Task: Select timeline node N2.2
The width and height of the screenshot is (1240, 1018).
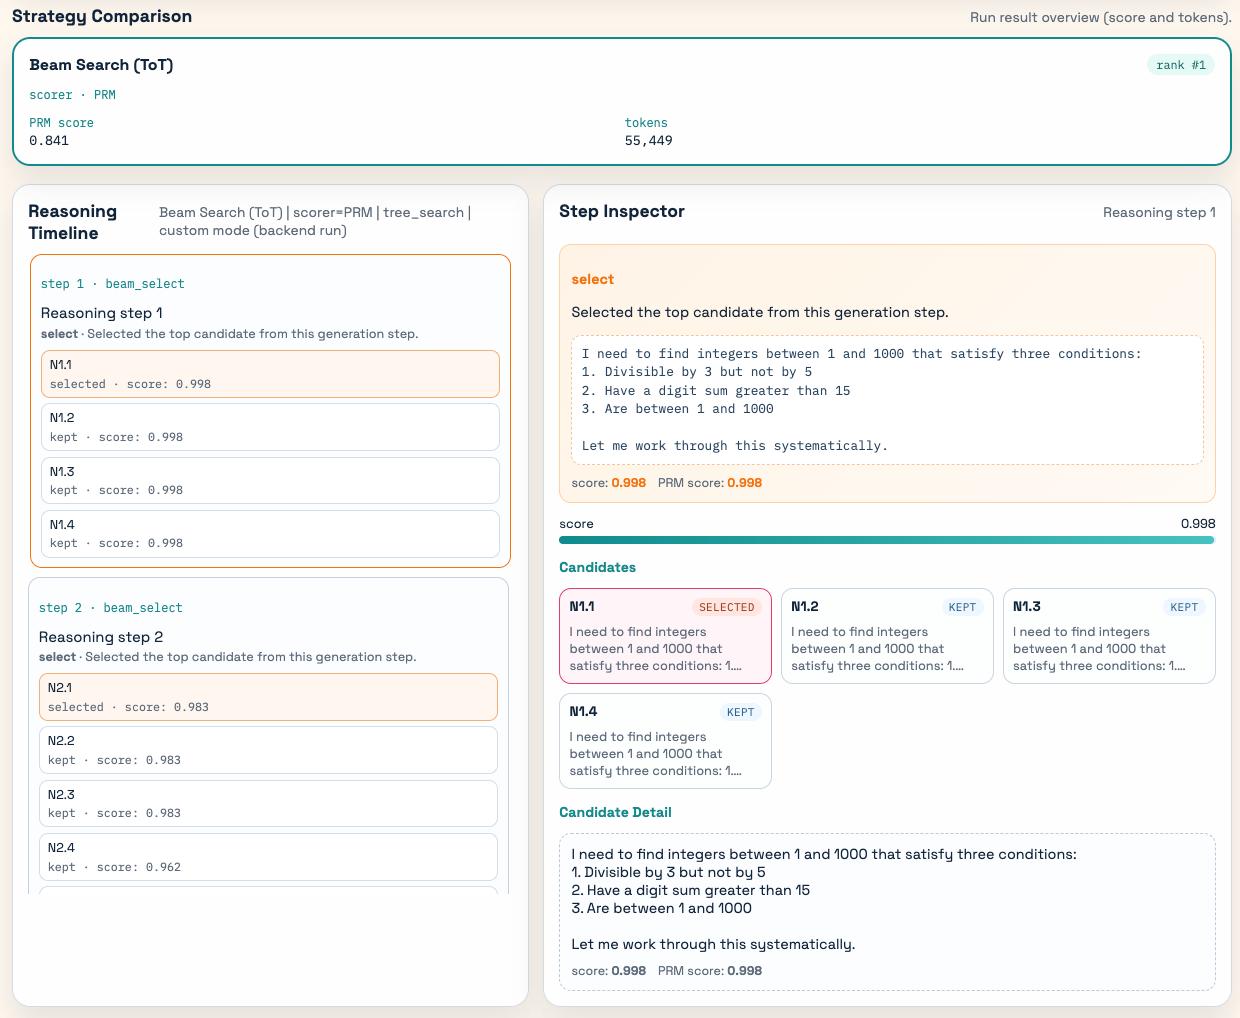Action: (268, 750)
